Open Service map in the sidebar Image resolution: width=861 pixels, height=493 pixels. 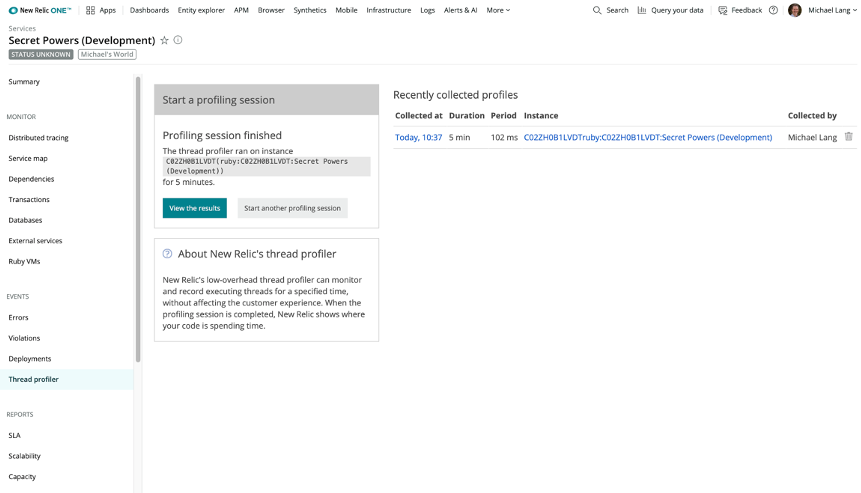coord(28,159)
